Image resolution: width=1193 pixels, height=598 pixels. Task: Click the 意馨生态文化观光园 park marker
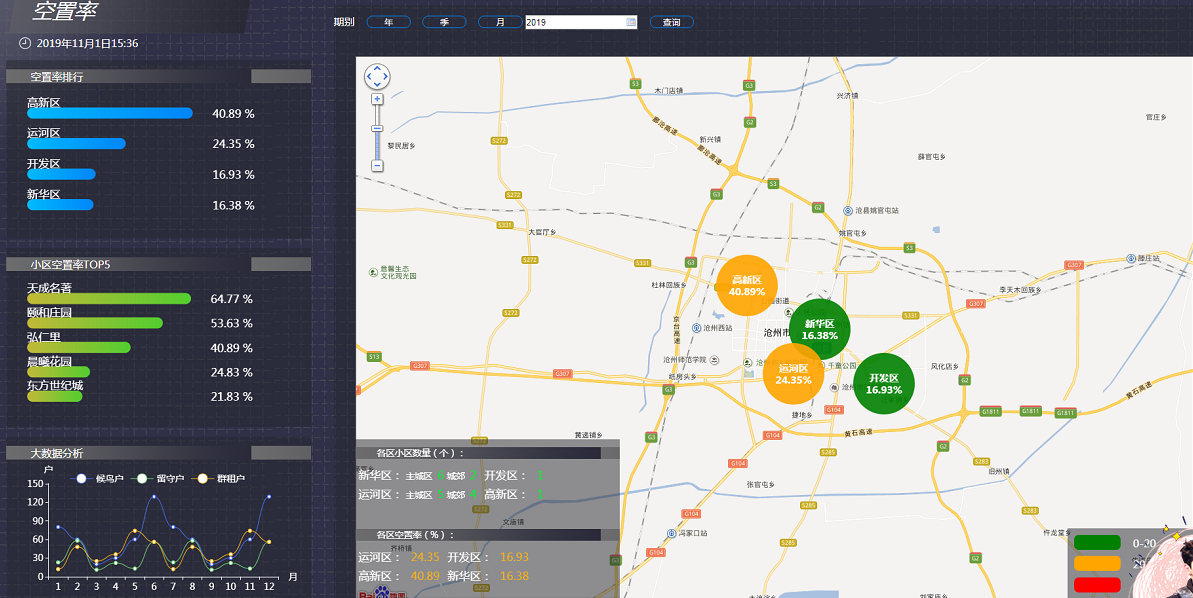coord(373,272)
